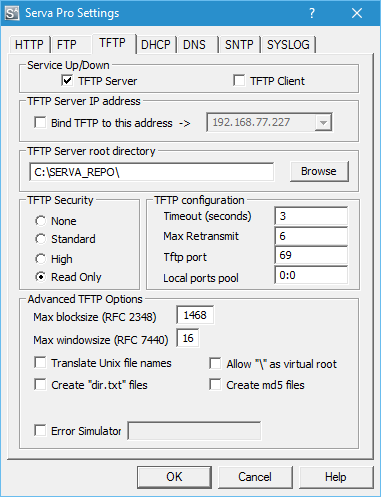
Task: Click the TFTP root directory field
Action: tap(152, 172)
